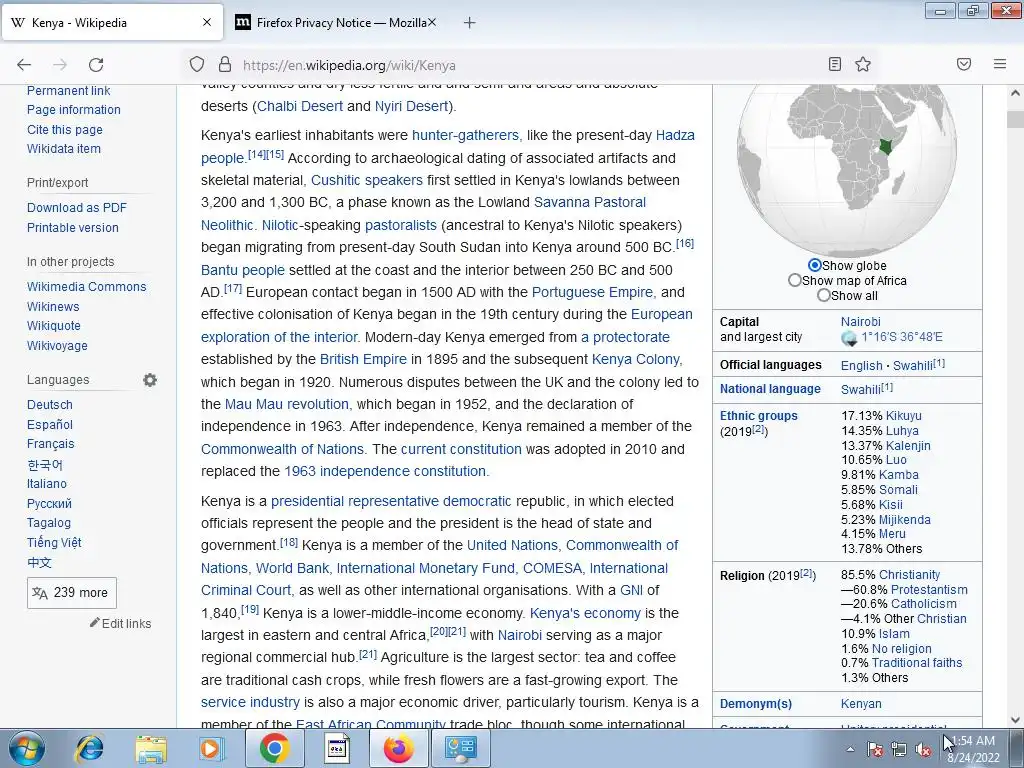Reload the page with the refresh icon
Screen dimensions: 1024x768
(96, 65)
